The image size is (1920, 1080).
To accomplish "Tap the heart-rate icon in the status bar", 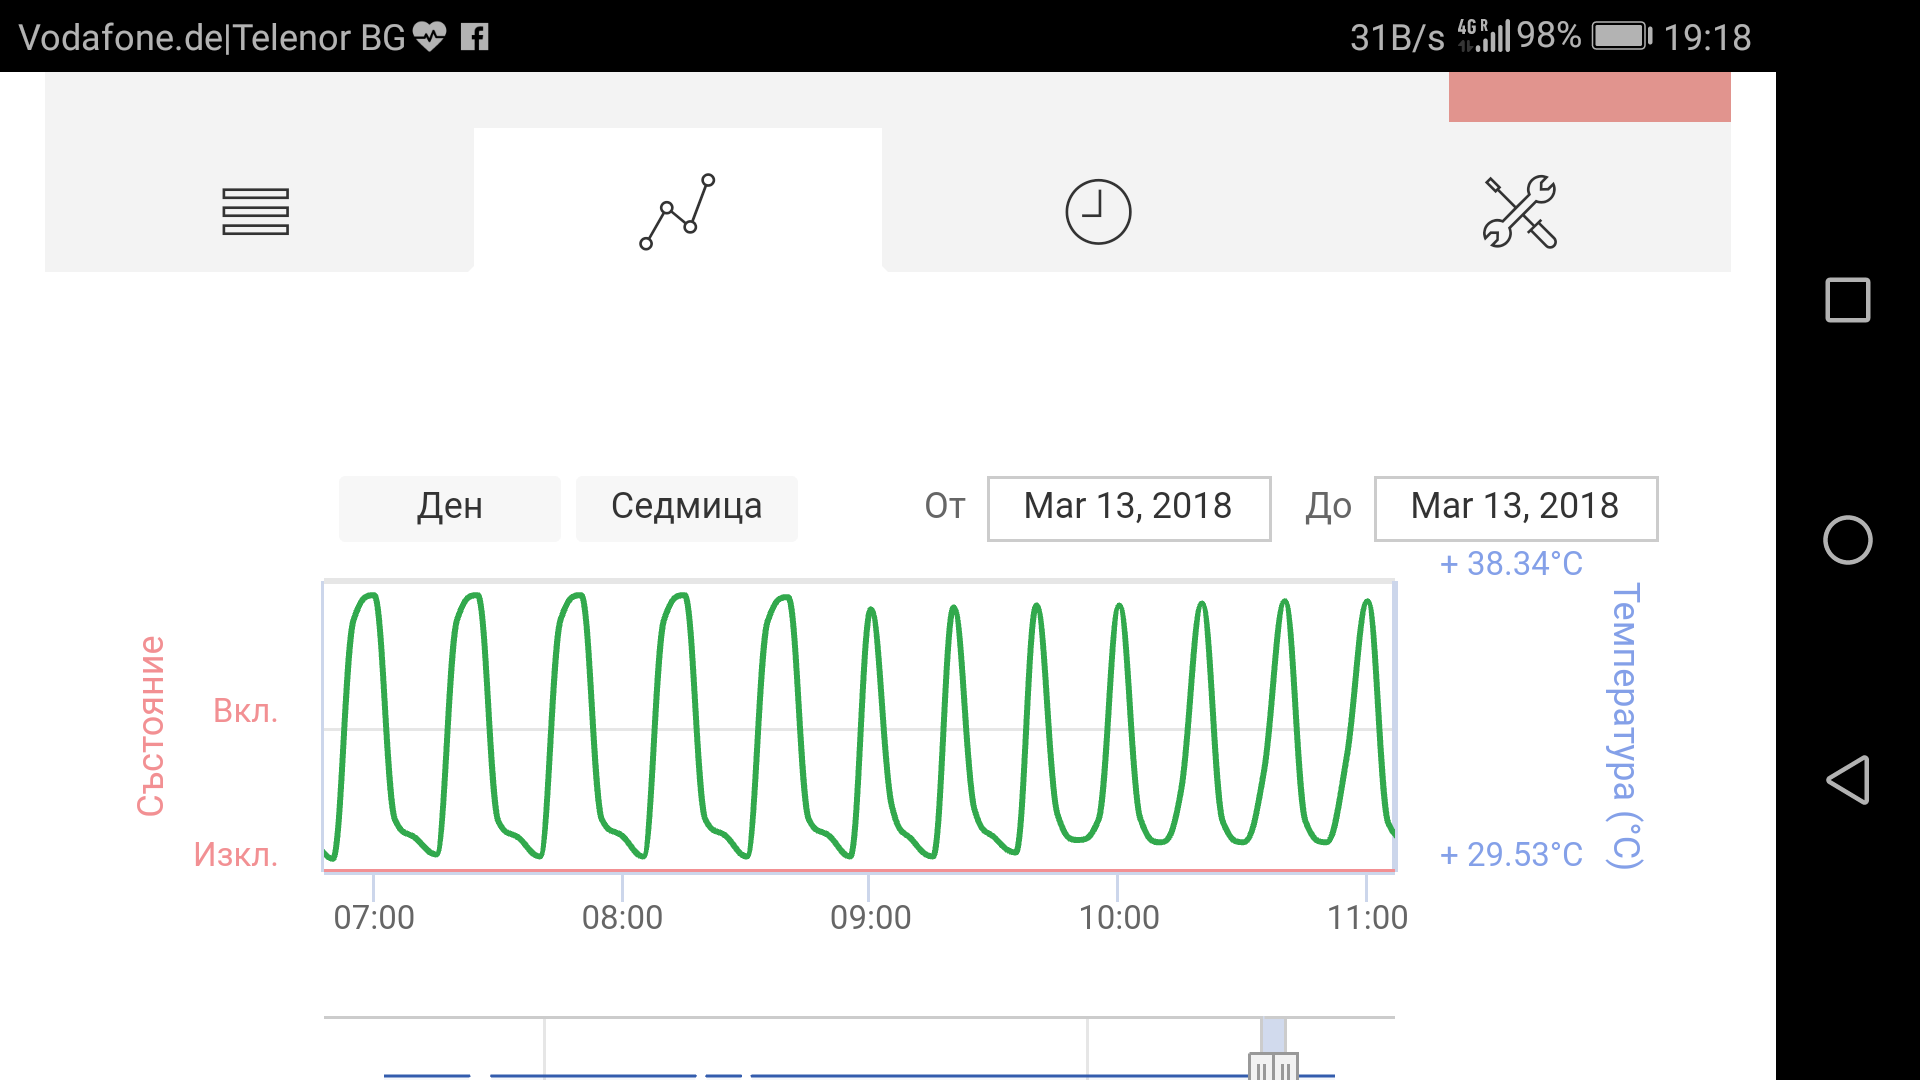I will coord(430,36).
